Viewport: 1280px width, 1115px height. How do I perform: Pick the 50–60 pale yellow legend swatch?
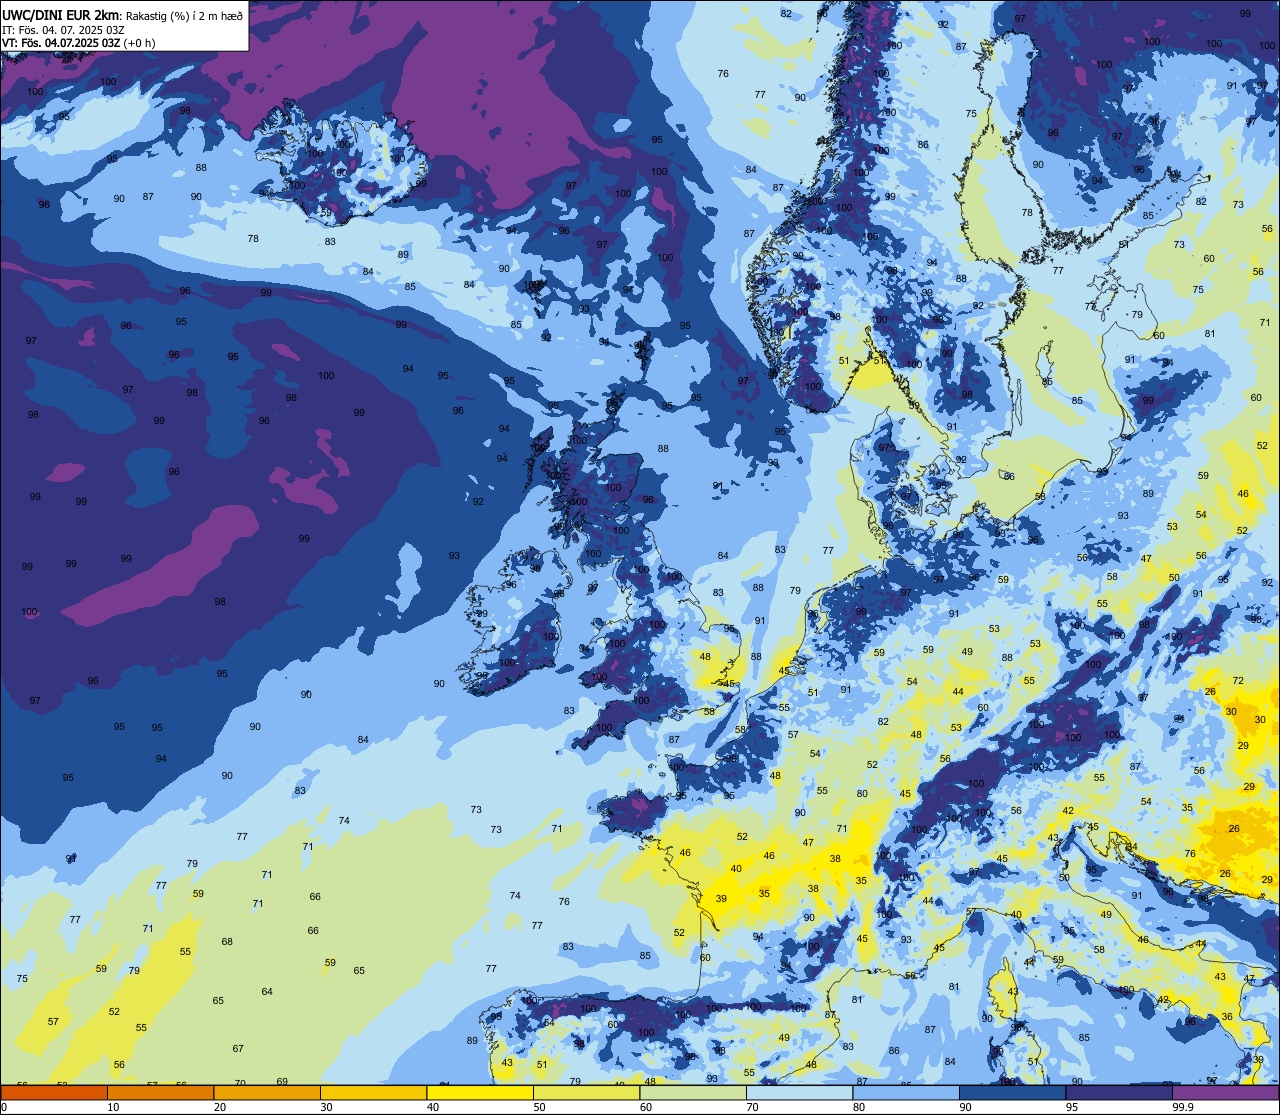pos(586,1092)
